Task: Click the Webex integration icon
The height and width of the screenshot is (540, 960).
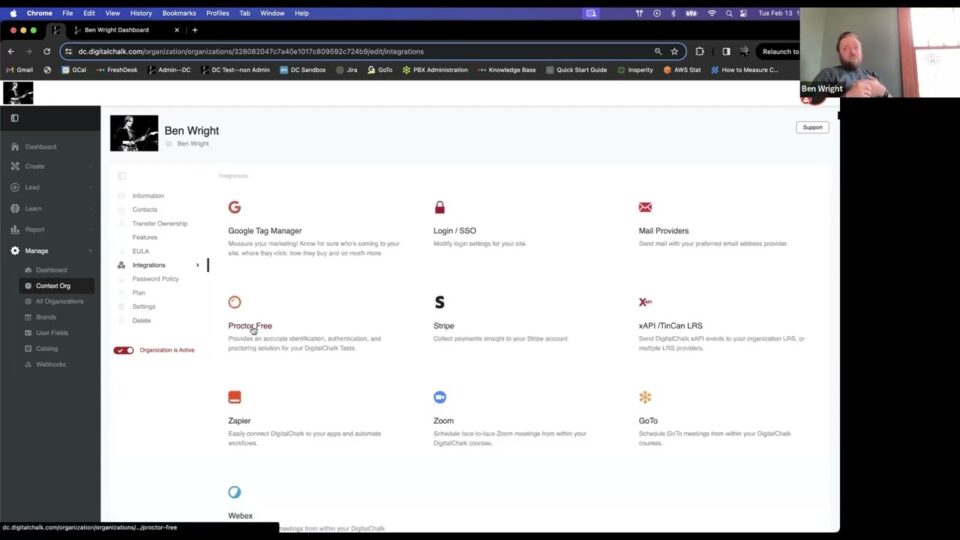Action: pos(234,492)
